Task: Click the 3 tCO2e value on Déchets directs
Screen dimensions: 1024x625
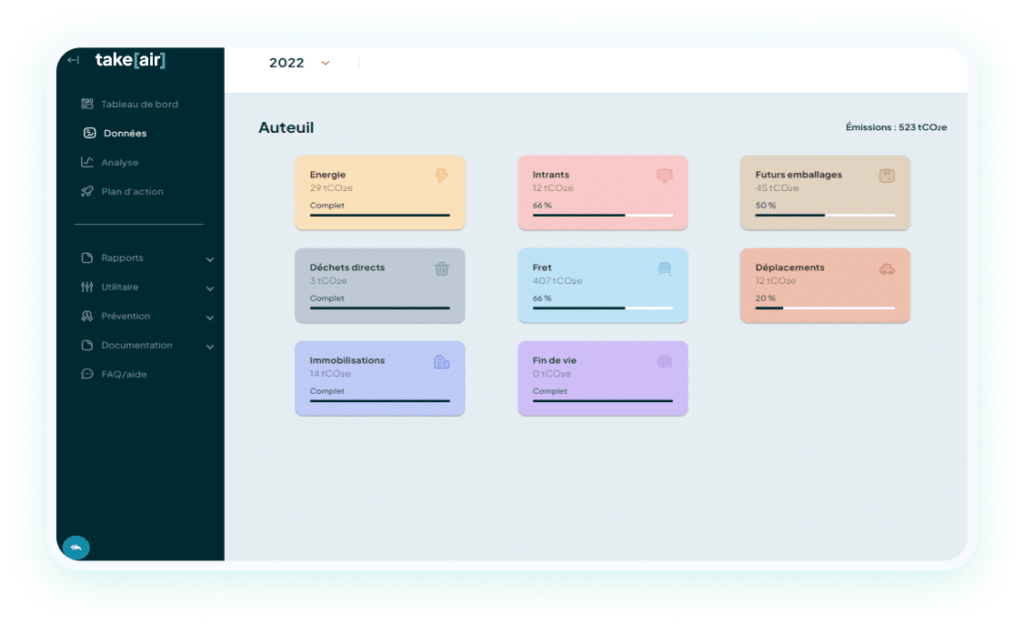Action: click(328, 281)
